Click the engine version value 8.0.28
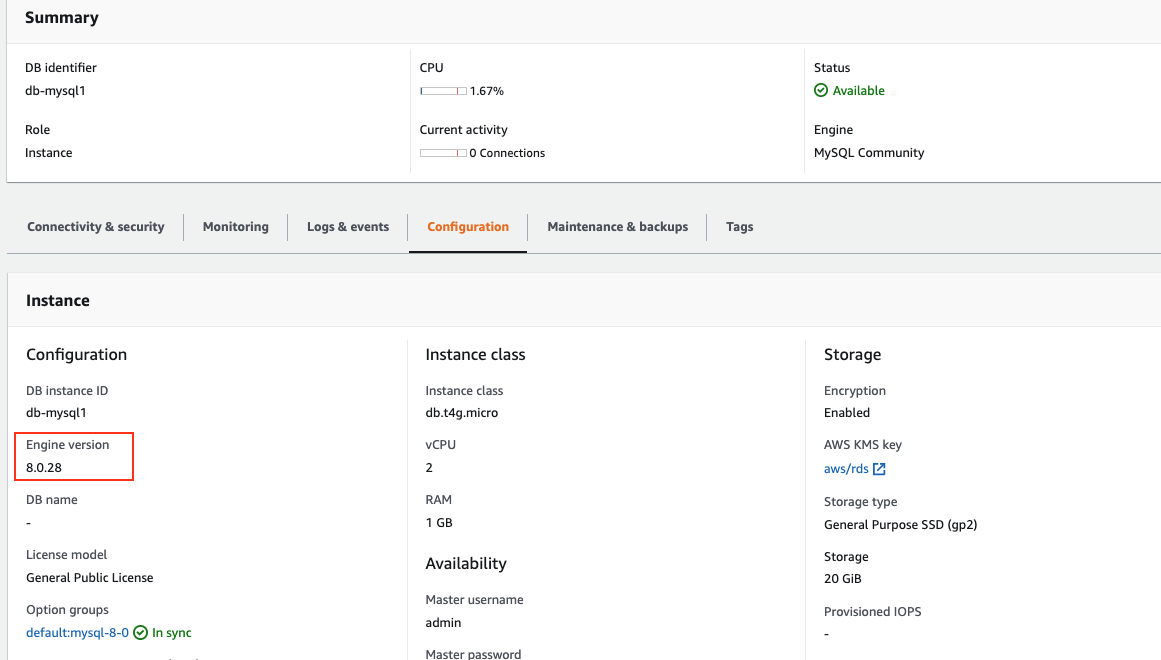 [x=44, y=467]
